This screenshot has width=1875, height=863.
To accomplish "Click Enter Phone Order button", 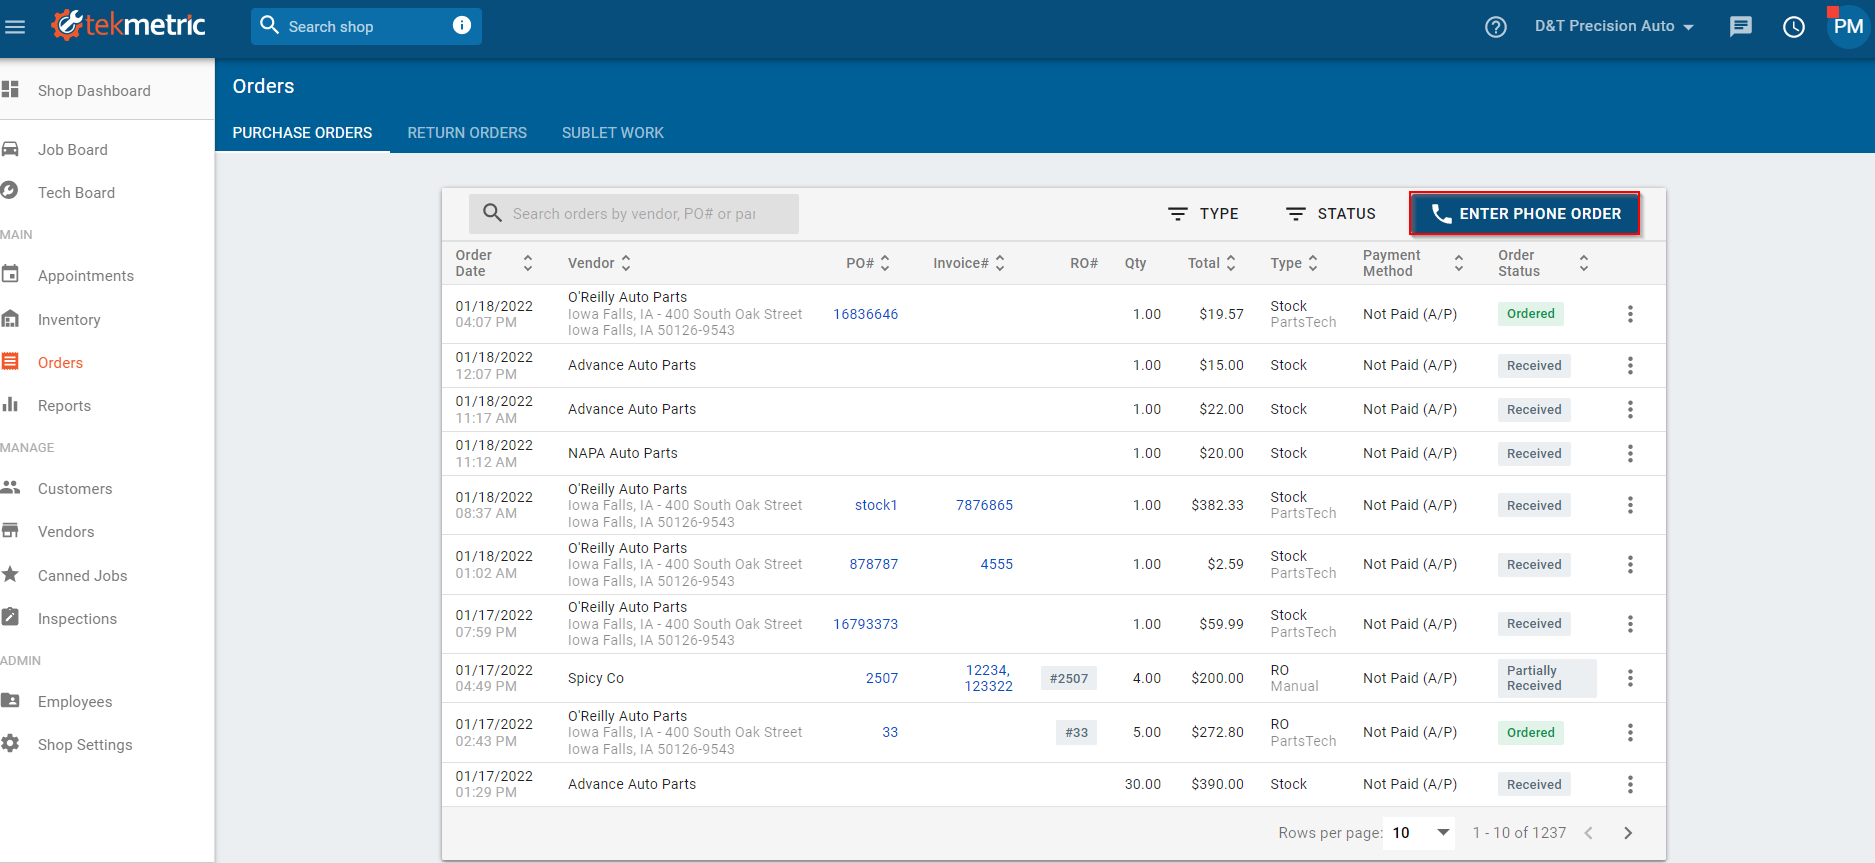I will pos(1525,214).
